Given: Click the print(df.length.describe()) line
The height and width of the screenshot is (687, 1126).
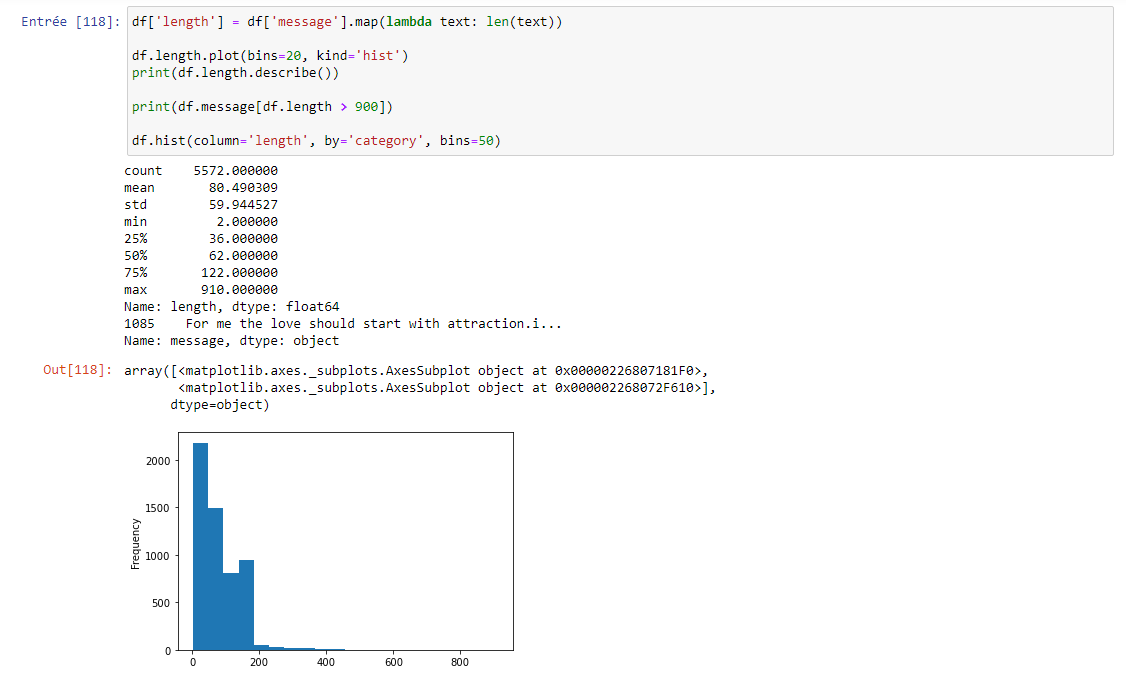Looking at the screenshot, I should point(235,73).
